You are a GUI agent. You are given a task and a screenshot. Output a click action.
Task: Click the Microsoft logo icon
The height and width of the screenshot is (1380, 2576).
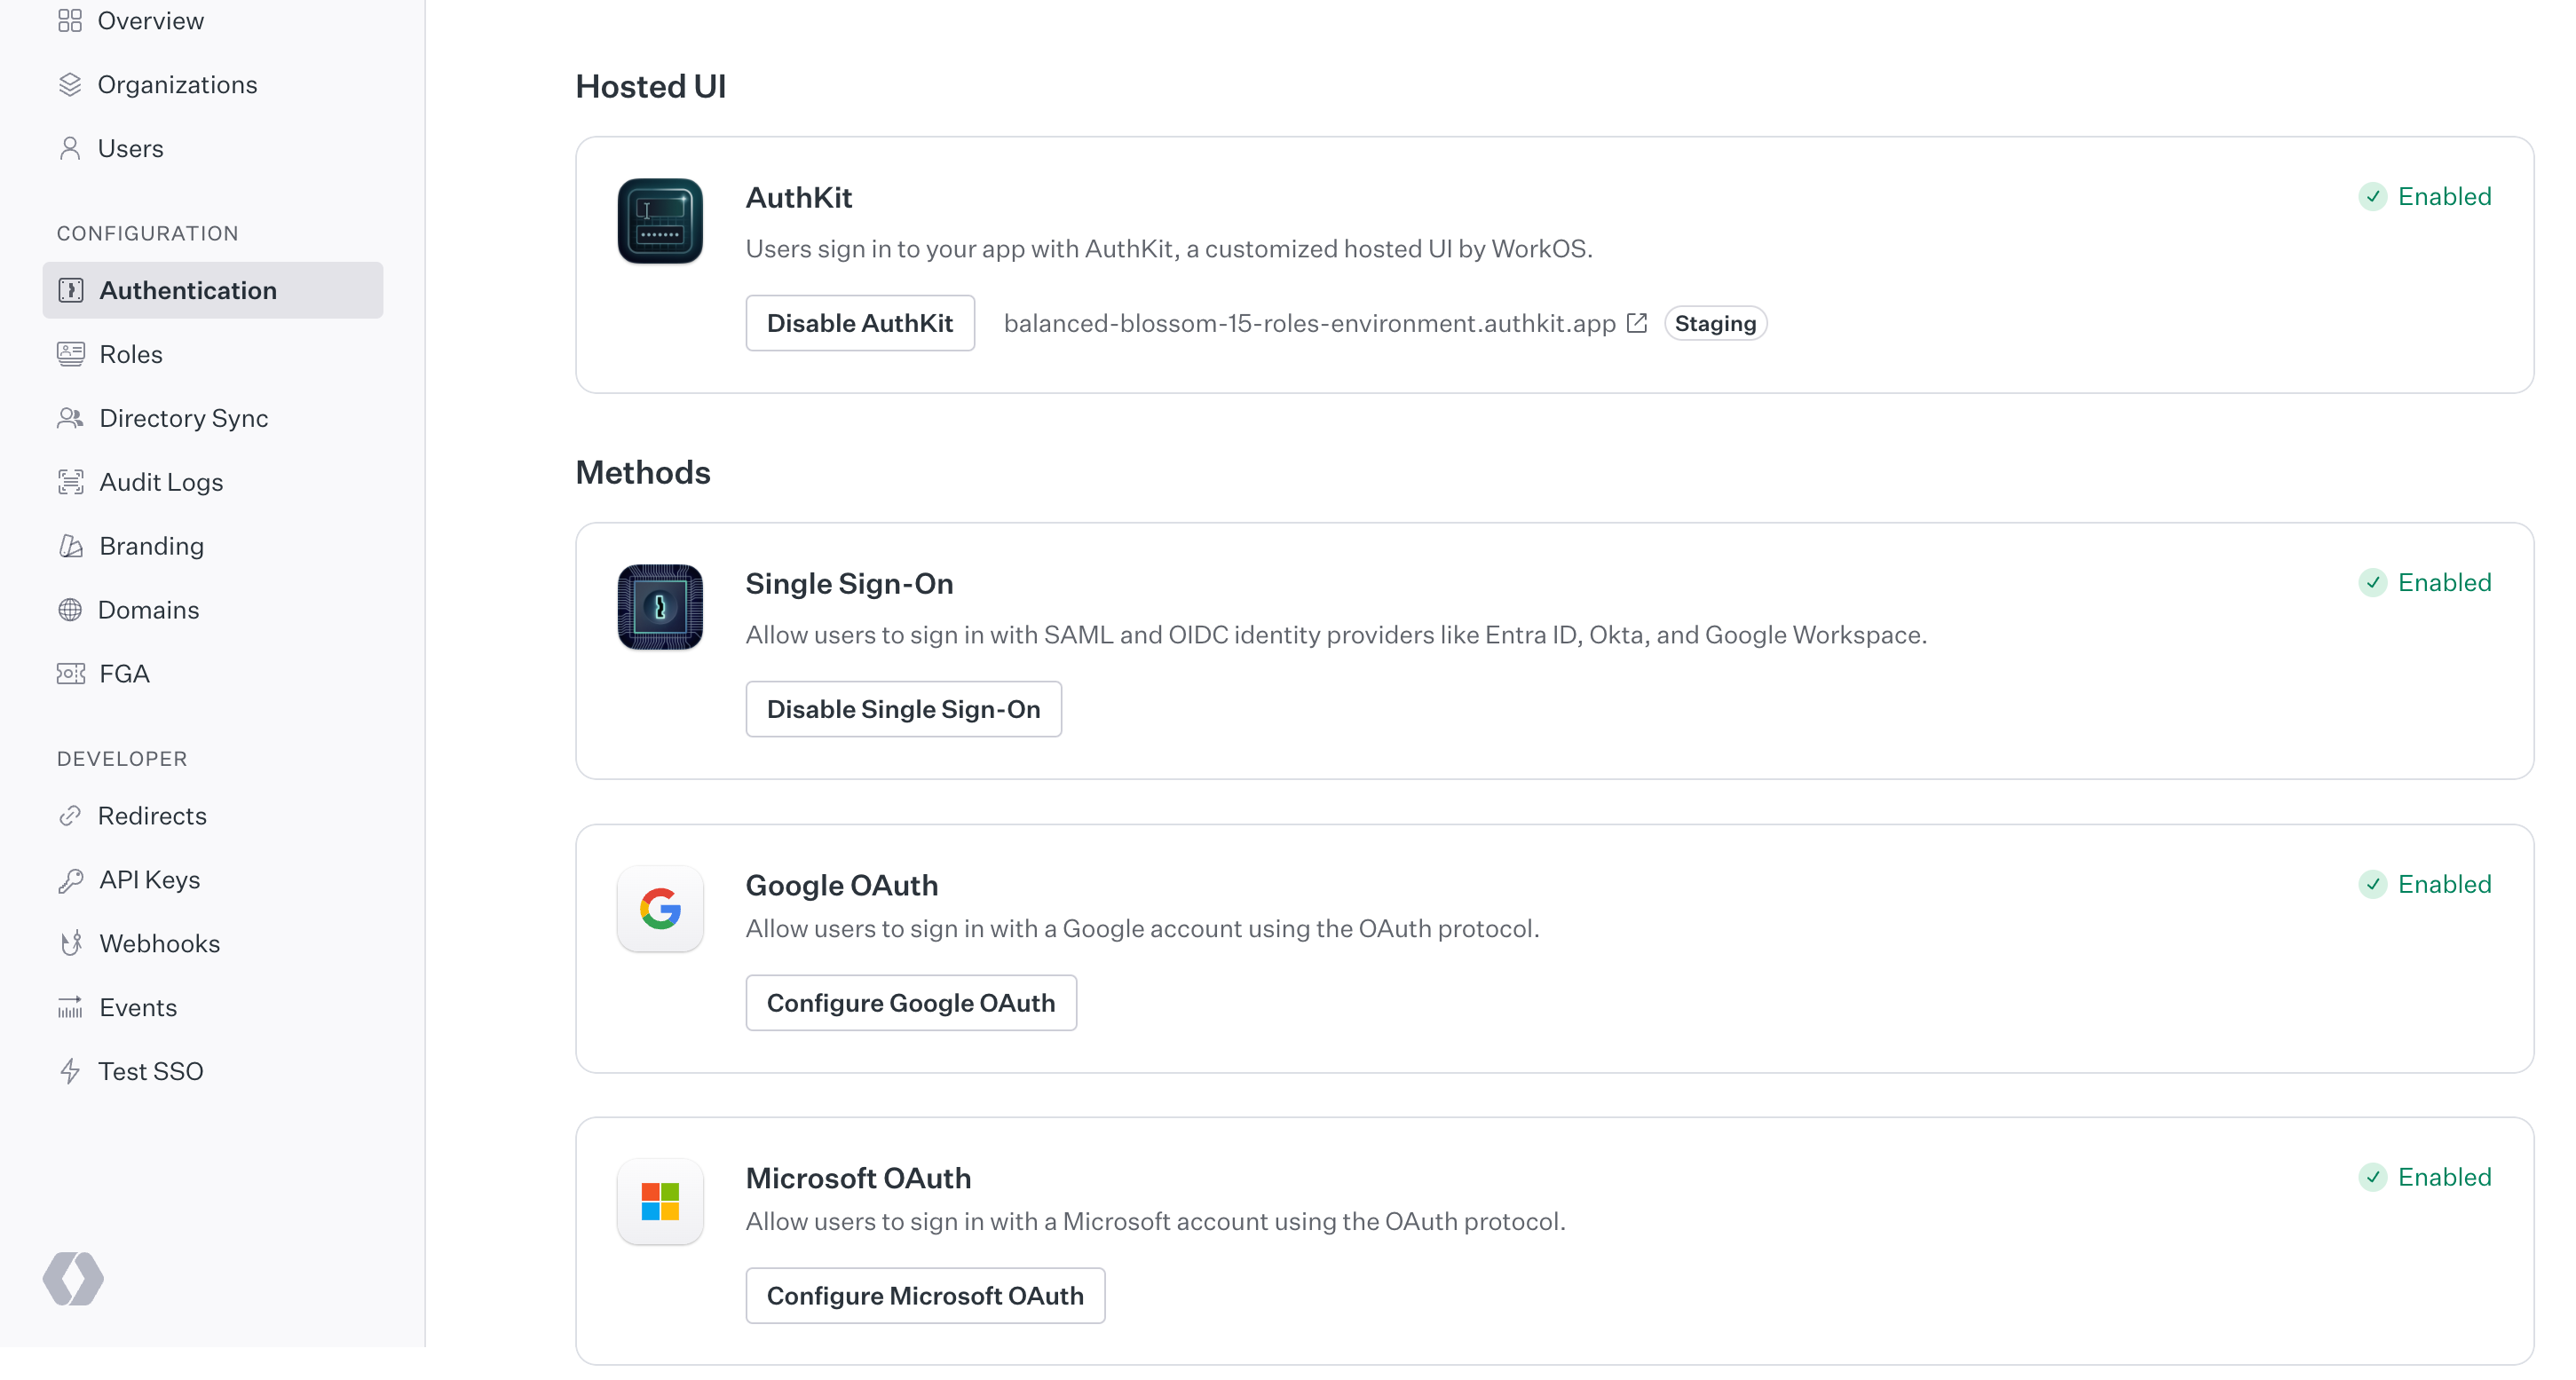click(660, 1201)
